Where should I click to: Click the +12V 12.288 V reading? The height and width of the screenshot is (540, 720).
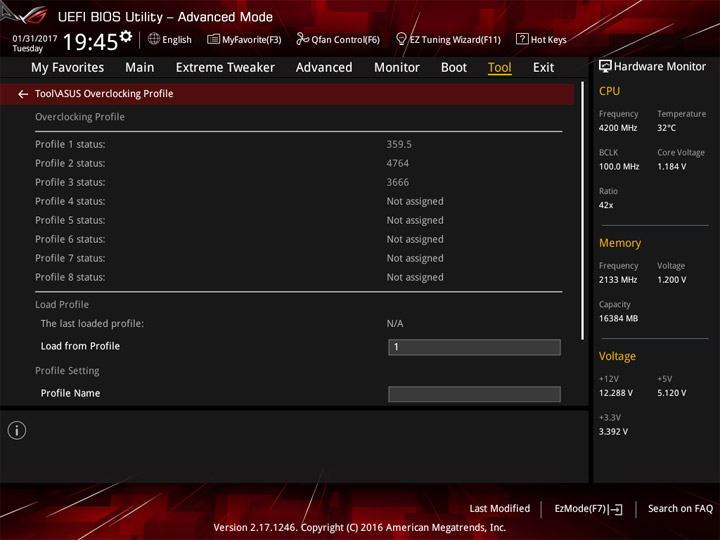click(616, 393)
